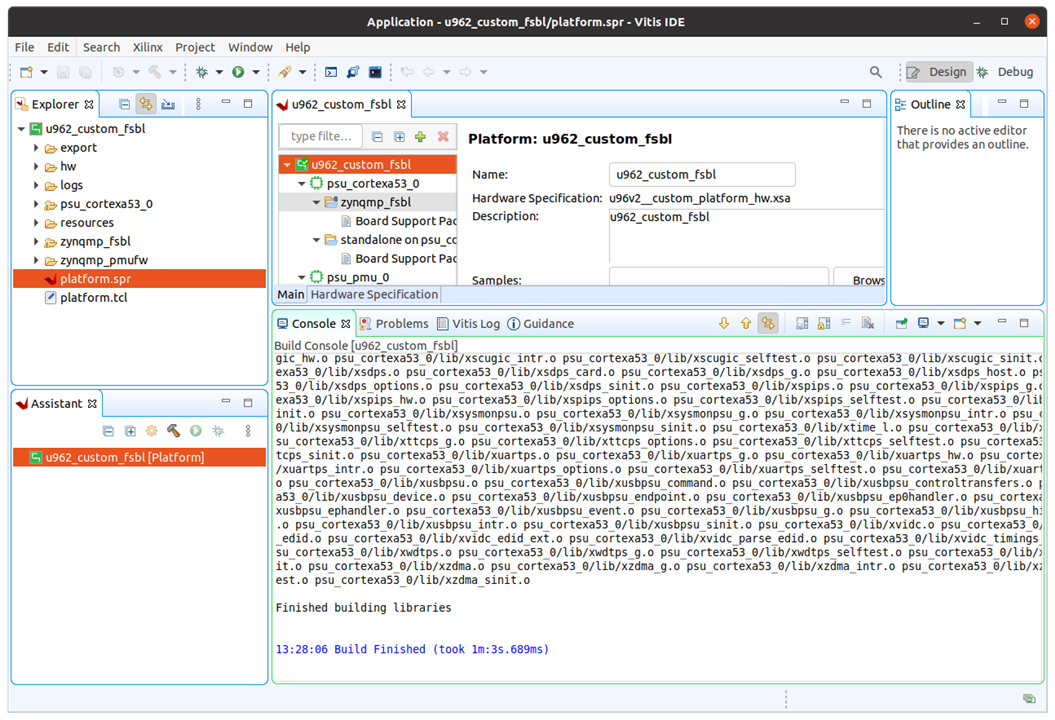Switch to Hardware Specification tab

pos(374,295)
